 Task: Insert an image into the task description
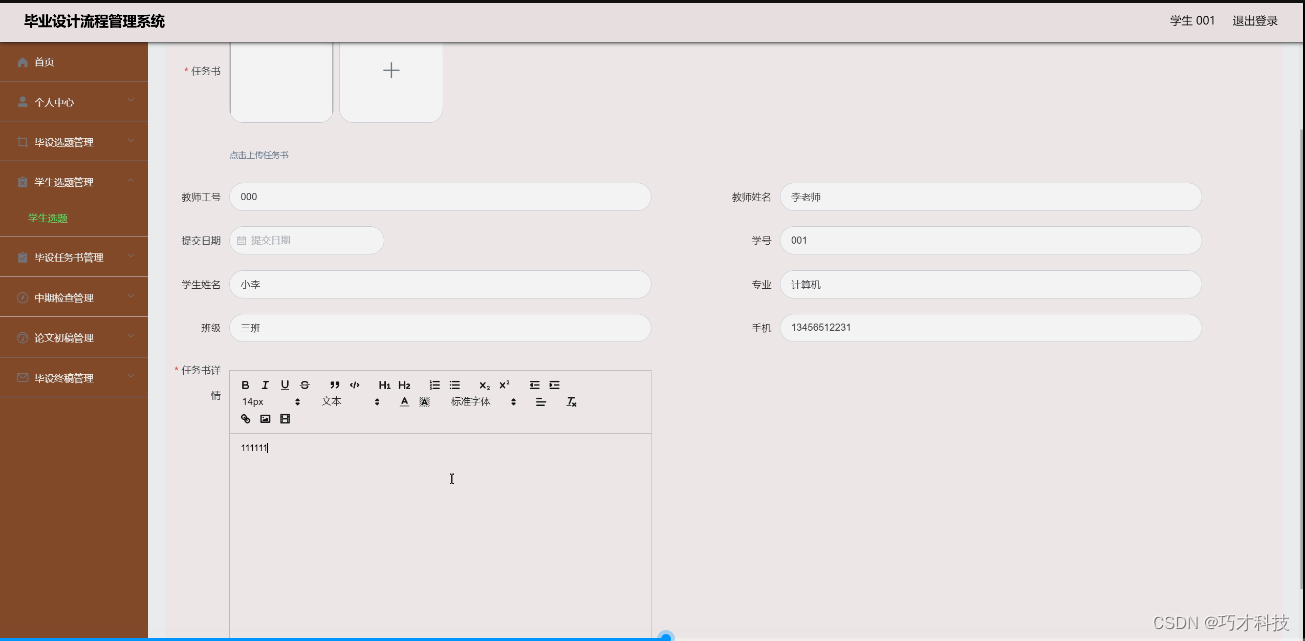coord(264,418)
